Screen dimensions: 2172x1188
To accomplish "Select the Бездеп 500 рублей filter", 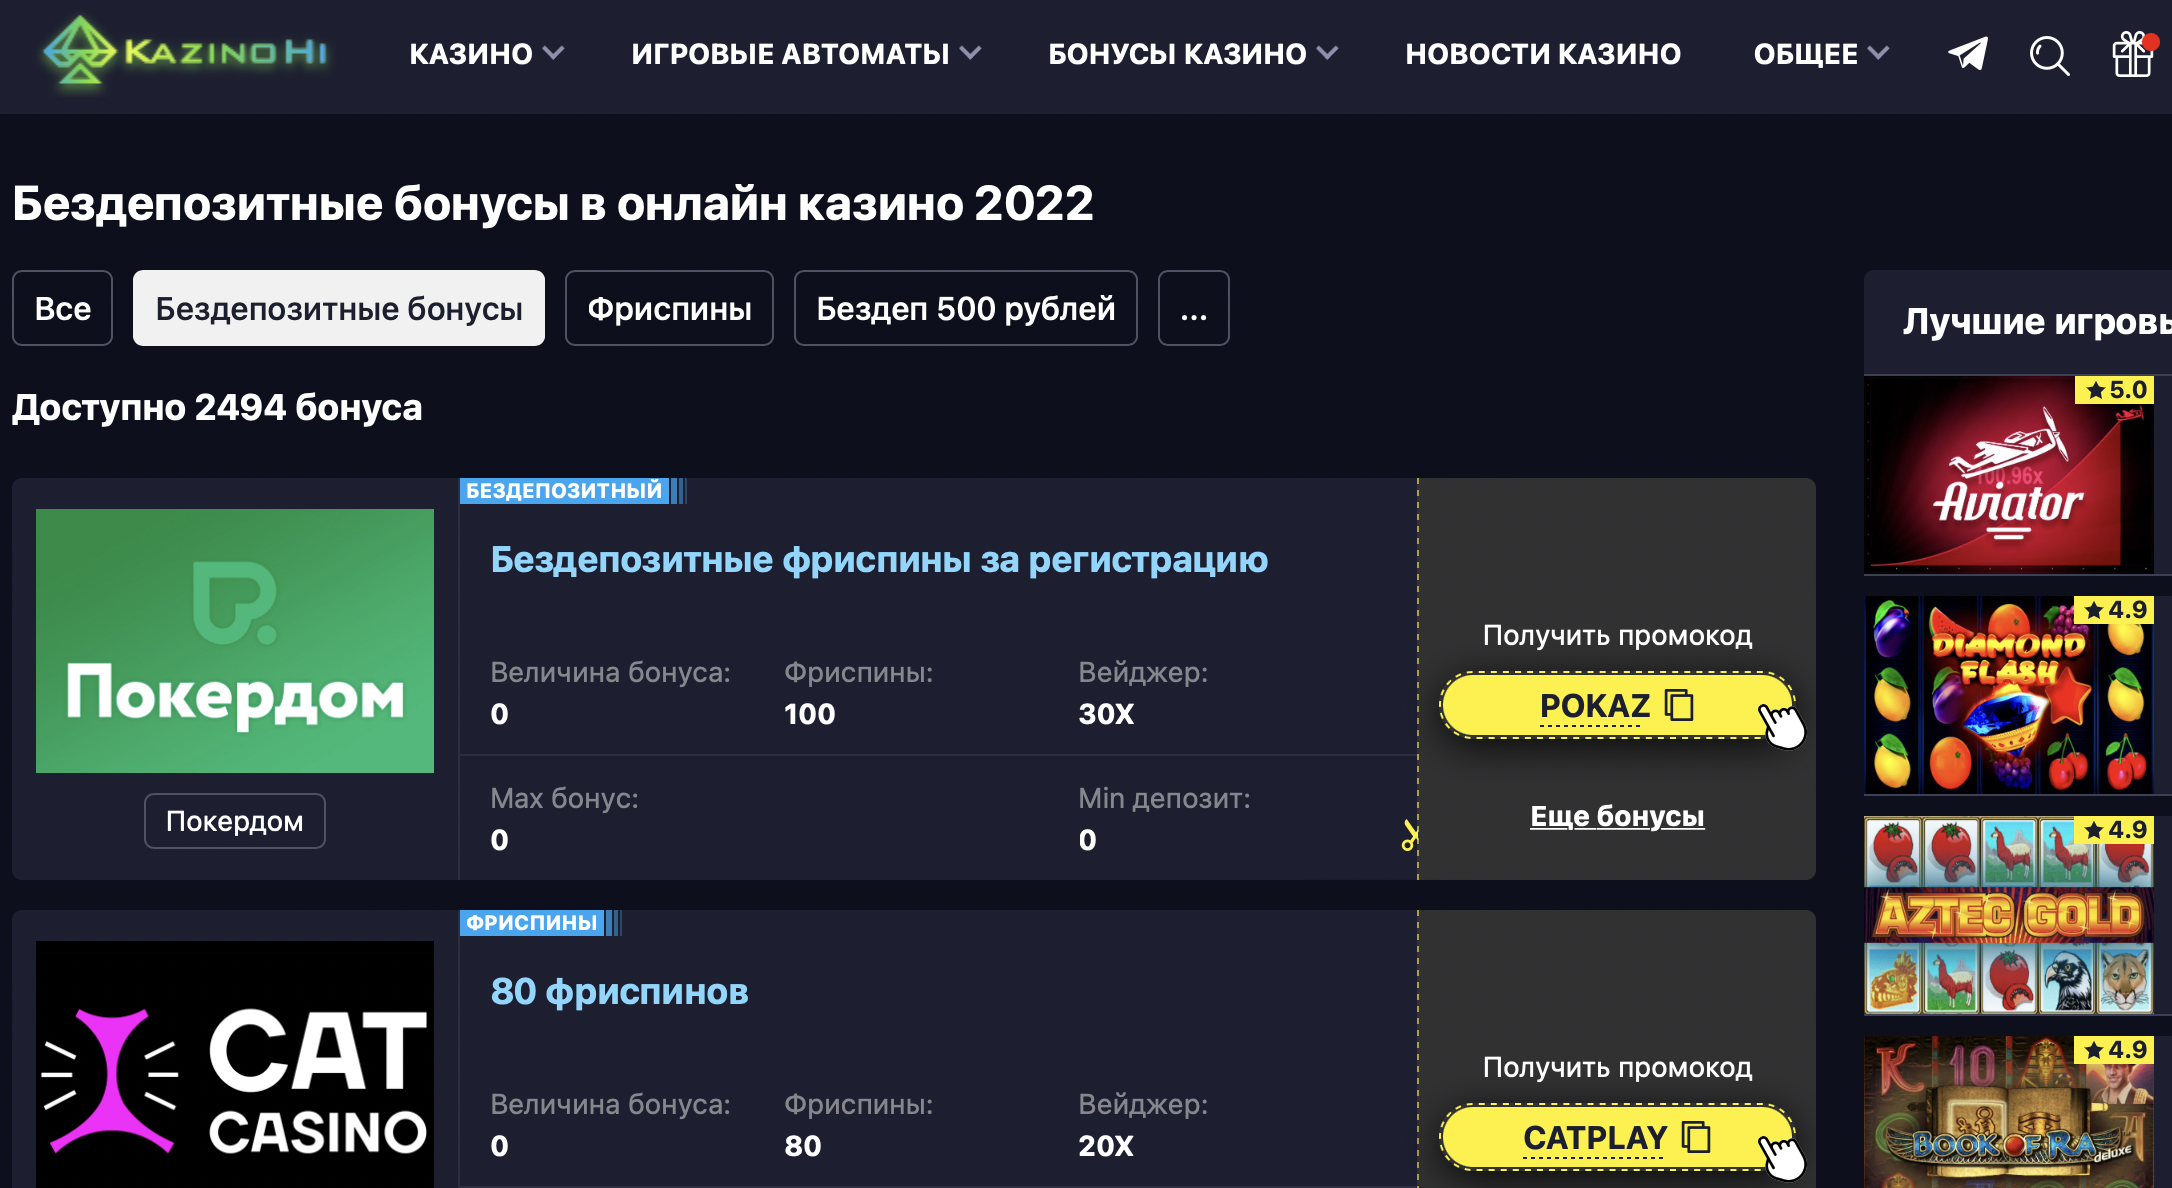I will [x=965, y=308].
